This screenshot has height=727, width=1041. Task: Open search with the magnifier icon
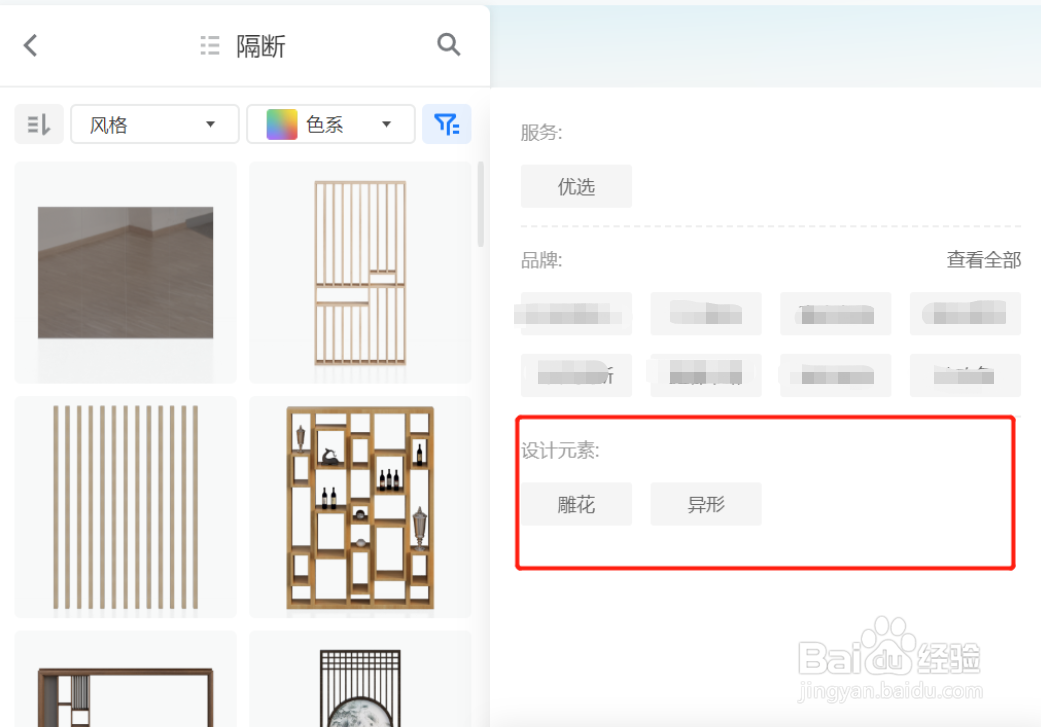[449, 44]
